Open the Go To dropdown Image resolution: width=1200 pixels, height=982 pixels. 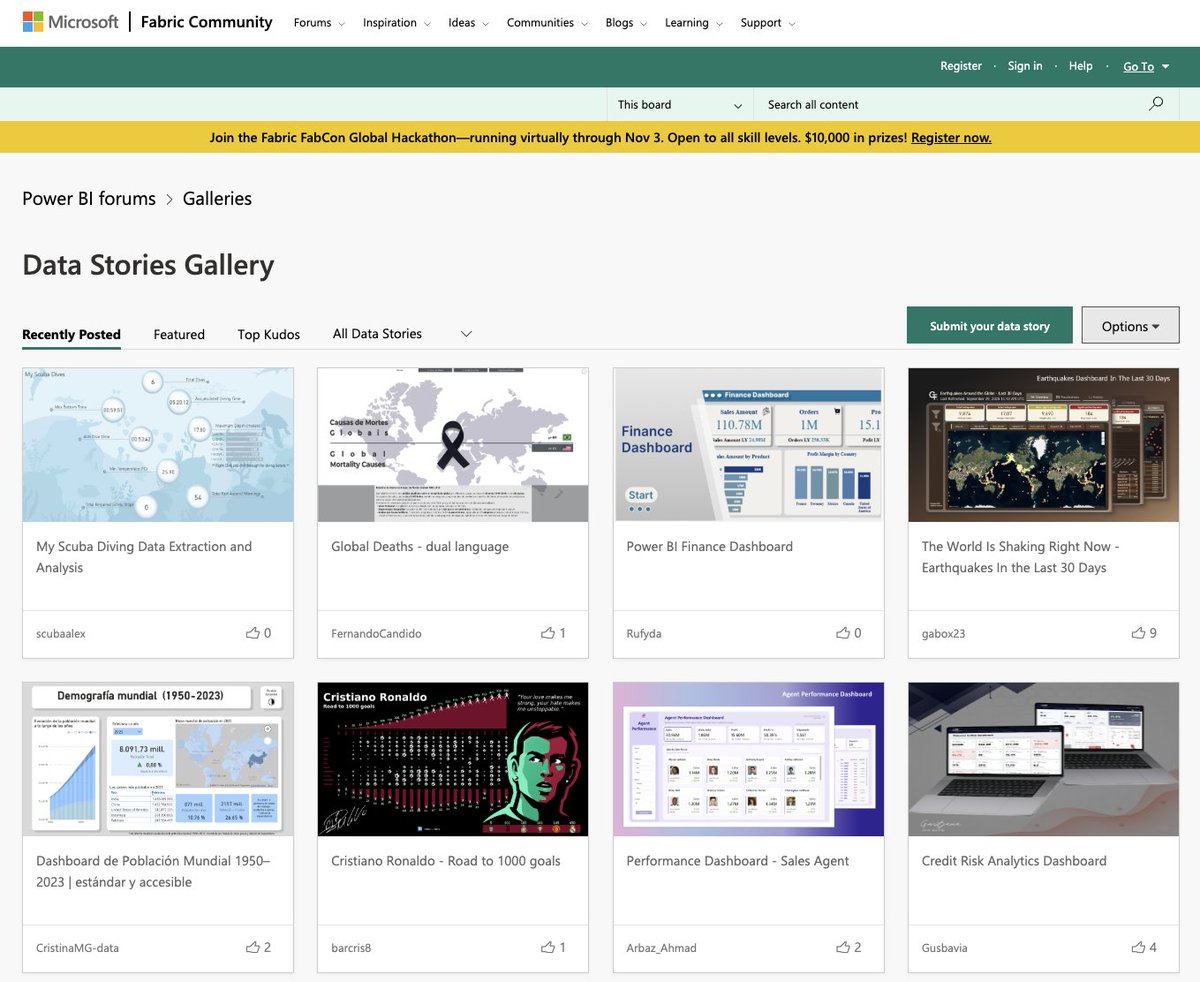click(1146, 66)
